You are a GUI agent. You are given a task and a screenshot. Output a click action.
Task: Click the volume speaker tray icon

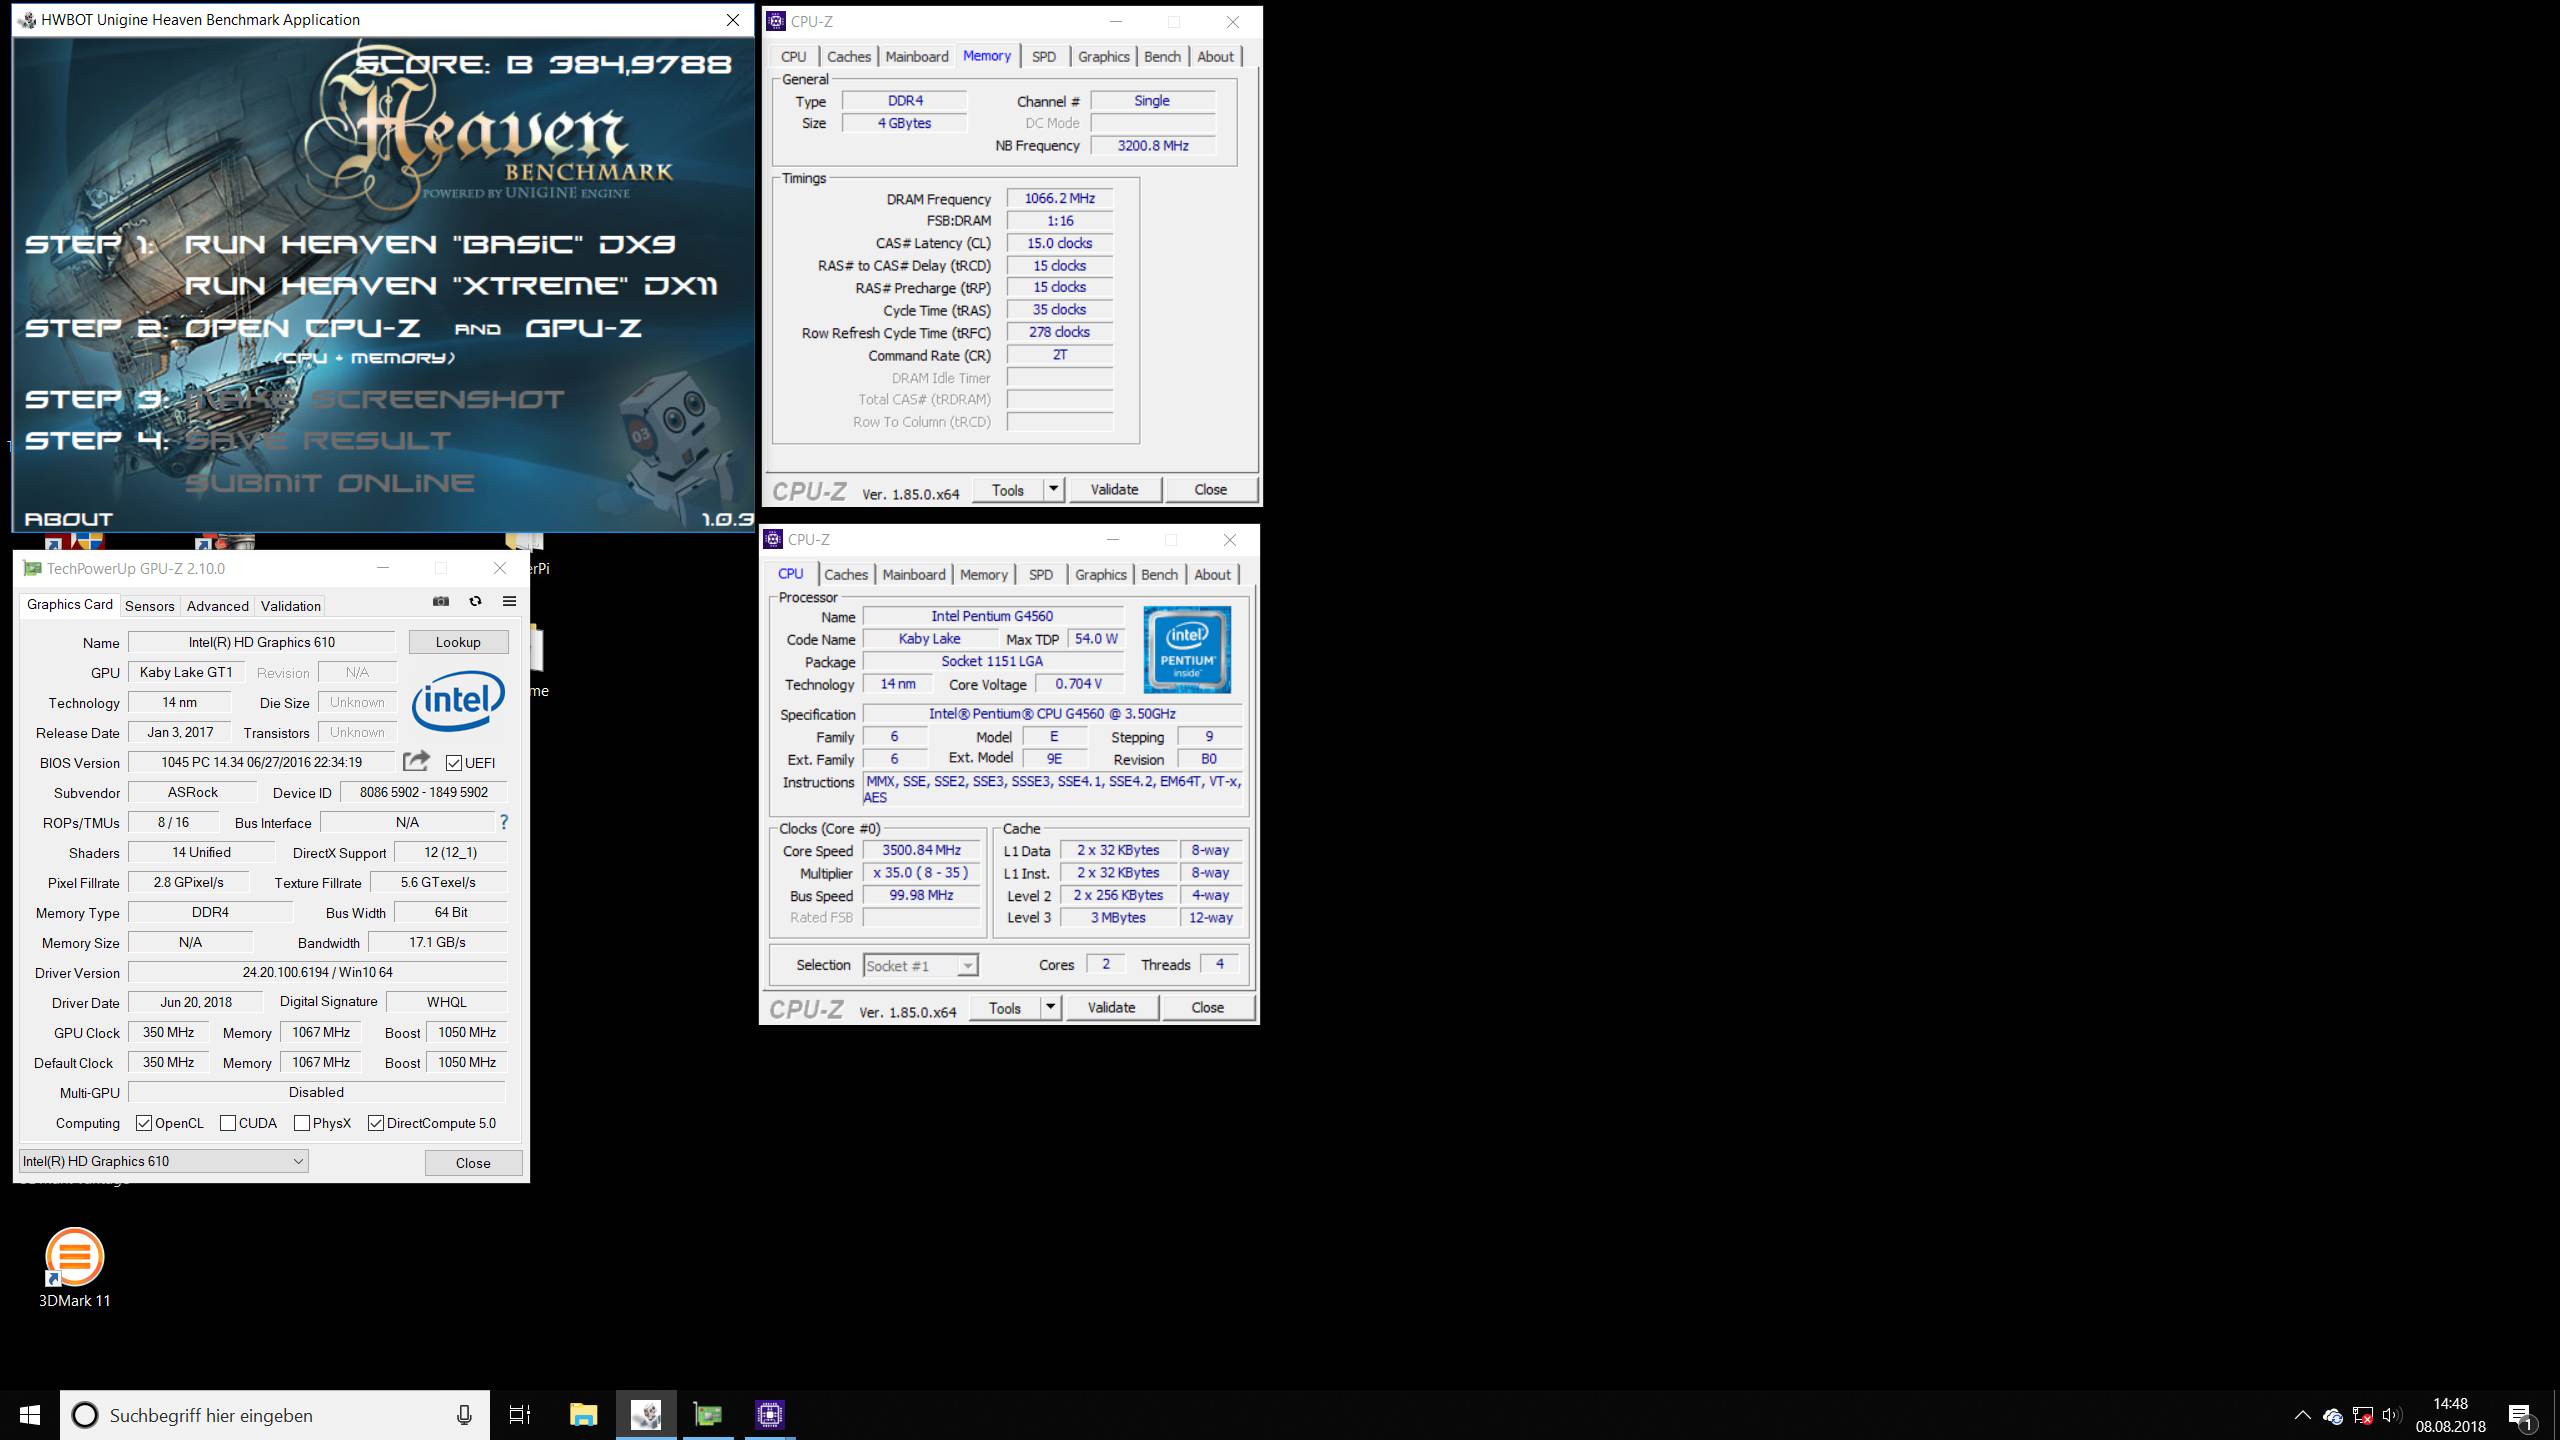click(2392, 1415)
